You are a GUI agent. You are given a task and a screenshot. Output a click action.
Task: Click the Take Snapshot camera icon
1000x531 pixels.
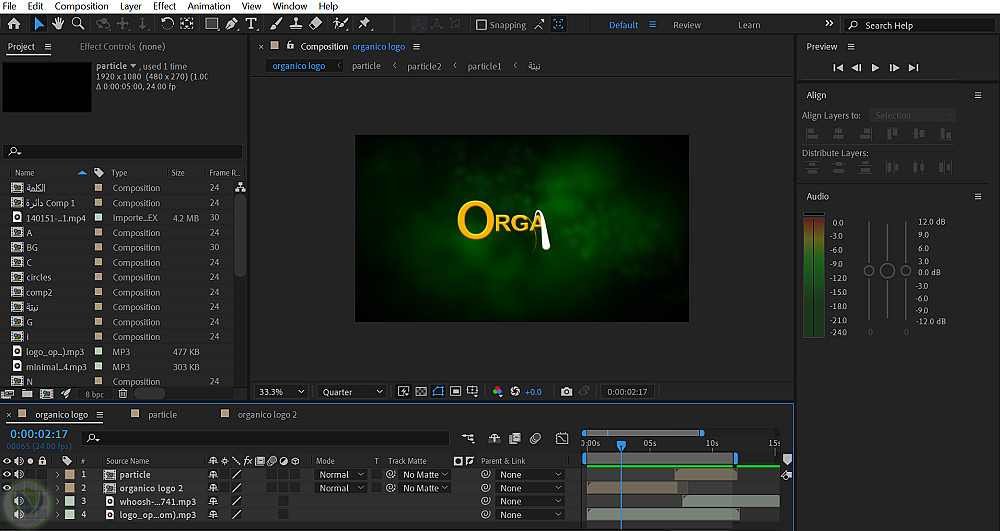point(566,392)
